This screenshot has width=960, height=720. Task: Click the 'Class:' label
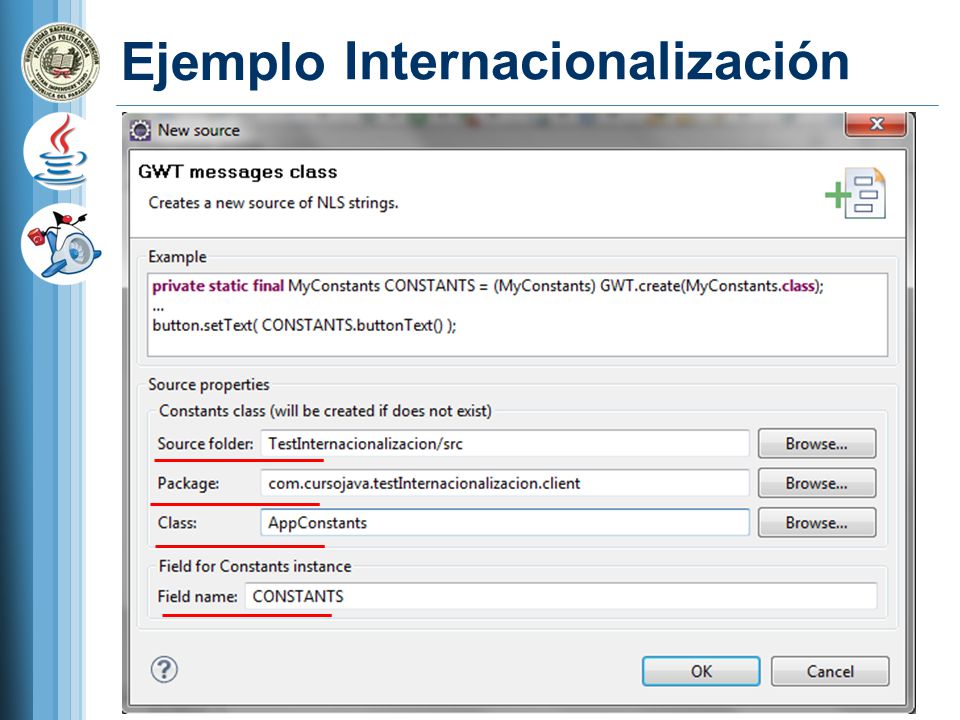[177, 523]
